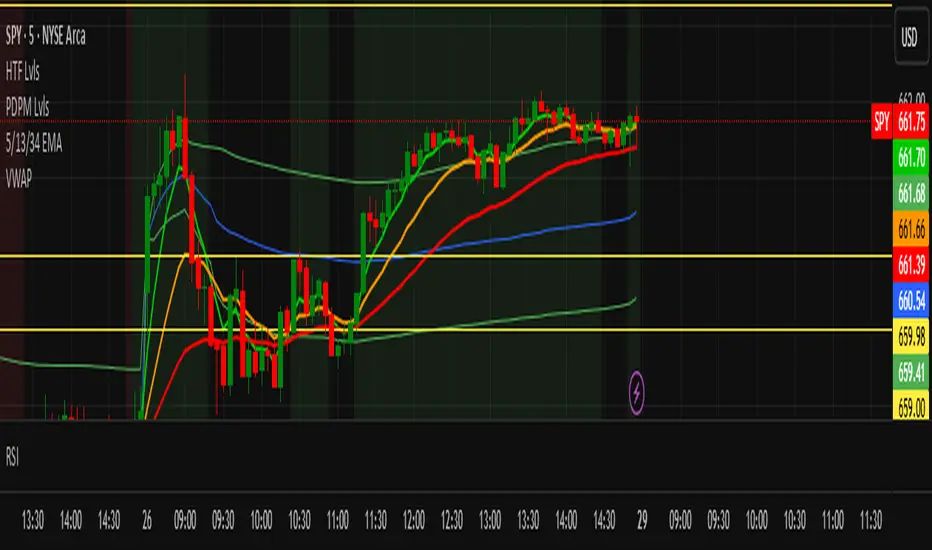932x550 pixels.
Task: Click the green 659.41 price label
Action: [x=911, y=372]
